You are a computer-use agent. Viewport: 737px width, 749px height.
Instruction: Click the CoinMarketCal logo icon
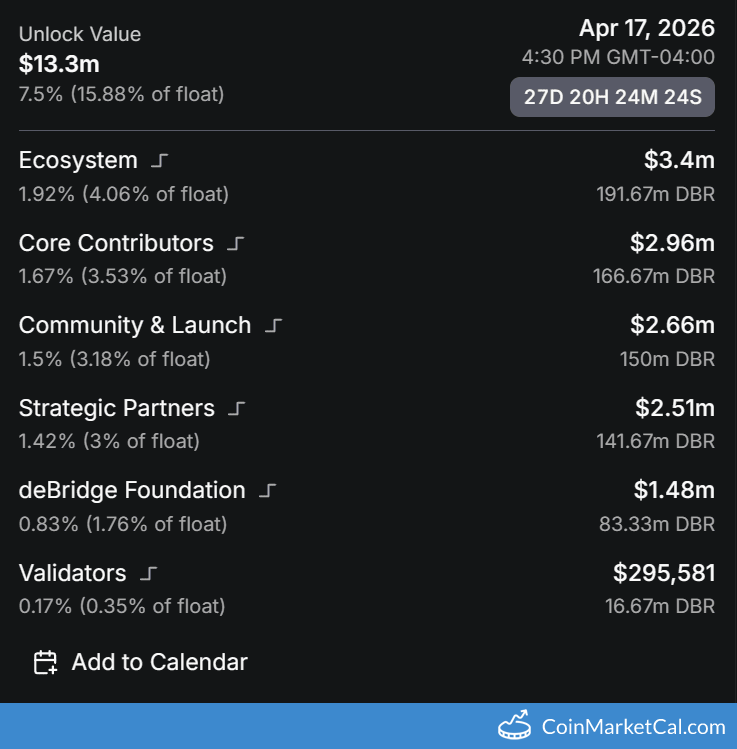[515, 726]
